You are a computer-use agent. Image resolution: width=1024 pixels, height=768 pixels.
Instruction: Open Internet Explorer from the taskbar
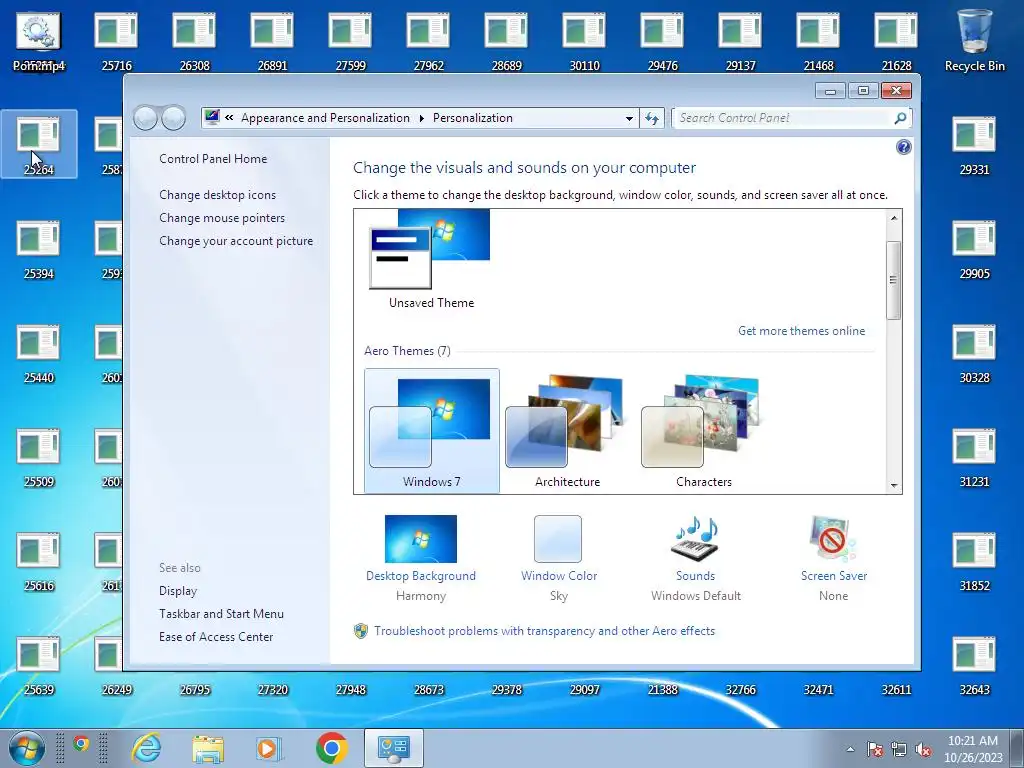[x=146, y=748]
